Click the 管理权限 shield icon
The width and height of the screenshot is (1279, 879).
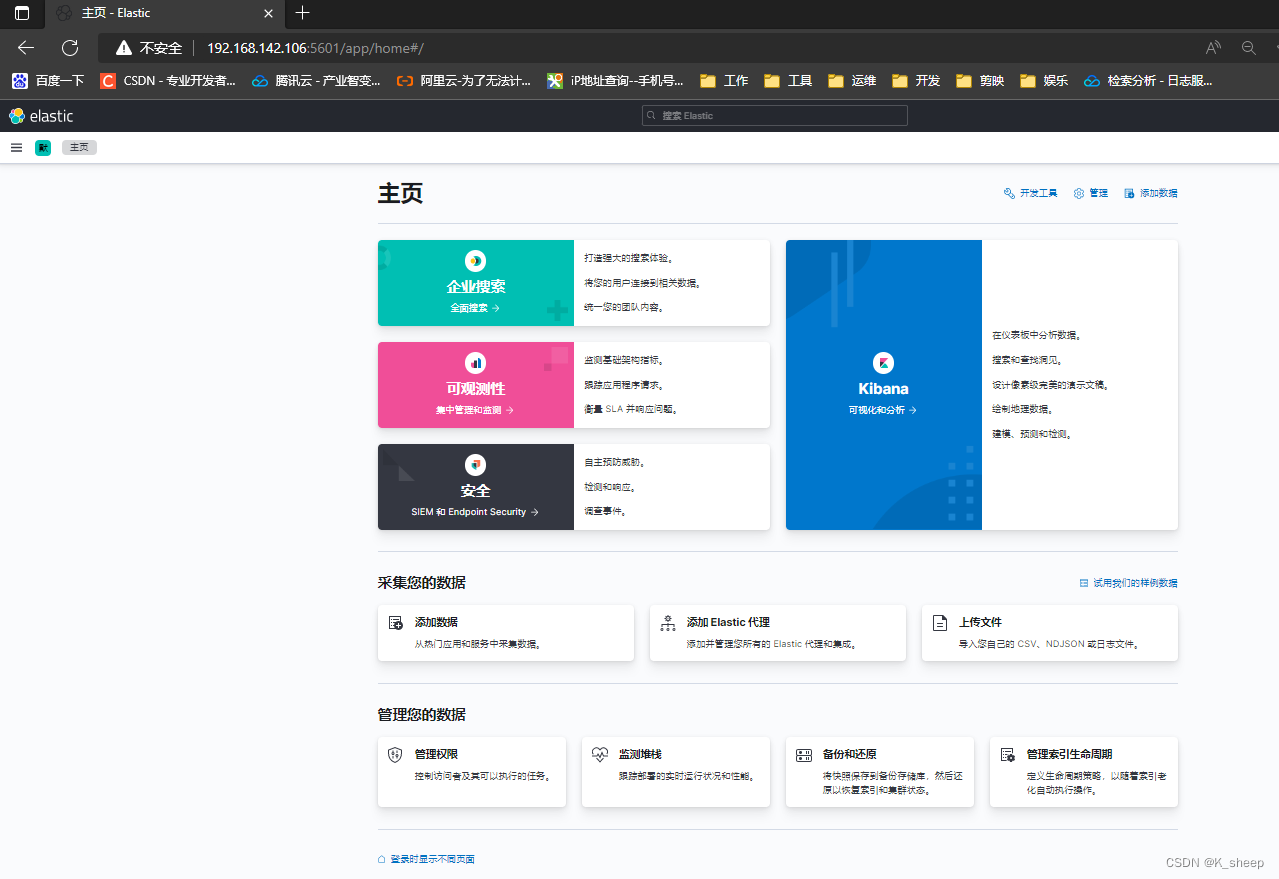[395, 755]
